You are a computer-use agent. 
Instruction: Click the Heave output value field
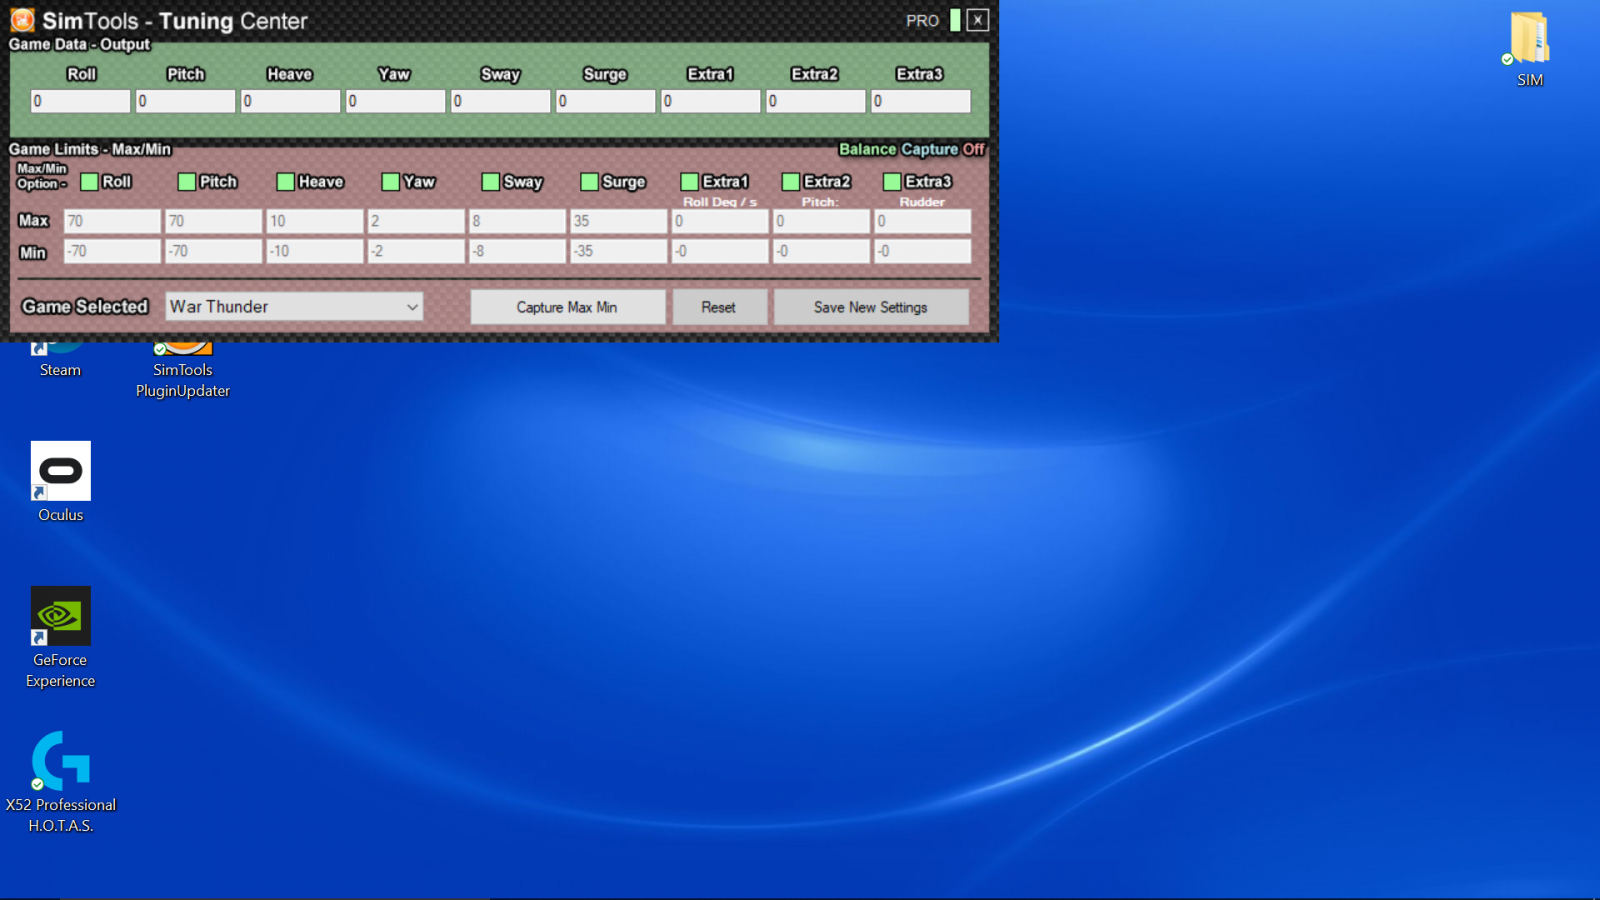[291, 101]
